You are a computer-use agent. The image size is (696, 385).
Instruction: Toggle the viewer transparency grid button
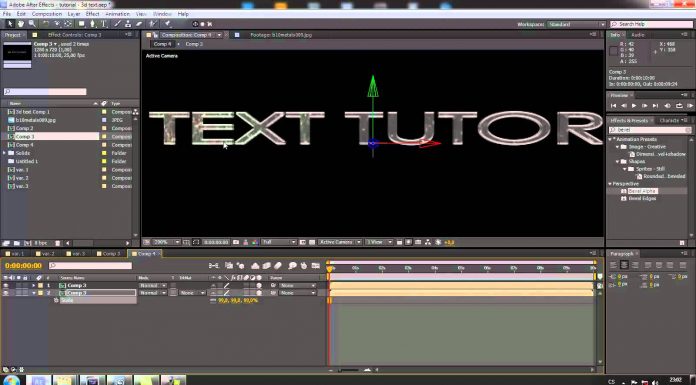(x=312, y=242)
